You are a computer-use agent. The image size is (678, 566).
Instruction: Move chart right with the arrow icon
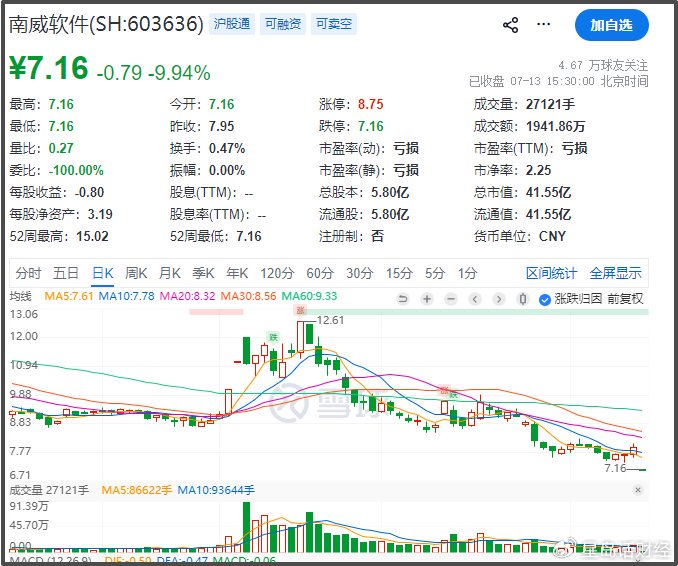(499, 299)
